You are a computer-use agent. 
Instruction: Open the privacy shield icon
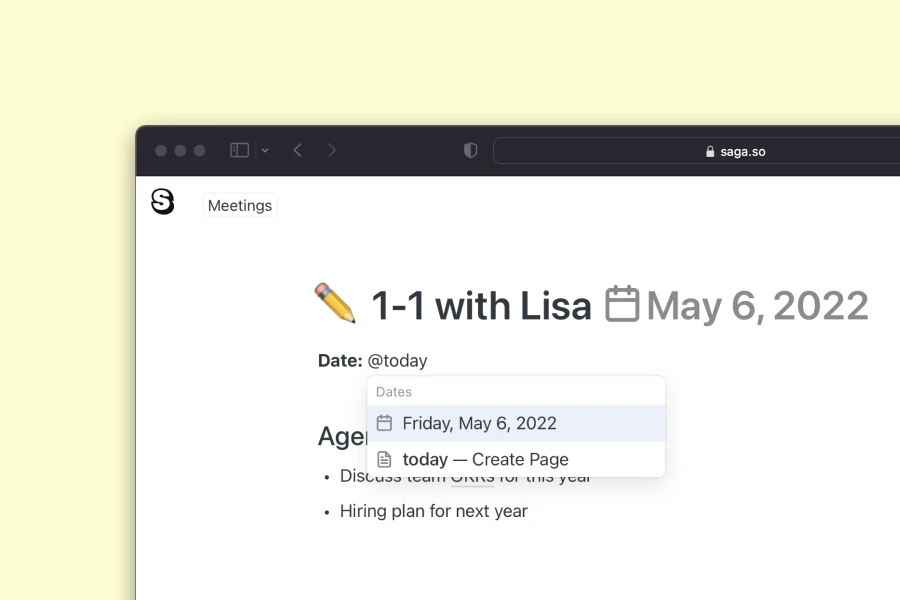(471, 150)
